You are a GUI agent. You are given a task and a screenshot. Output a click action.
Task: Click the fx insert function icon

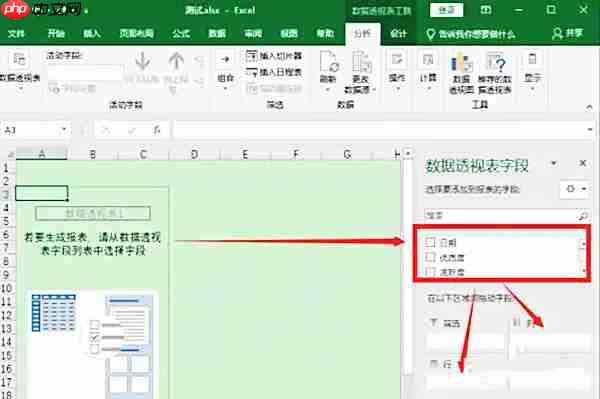click(157, 131)
